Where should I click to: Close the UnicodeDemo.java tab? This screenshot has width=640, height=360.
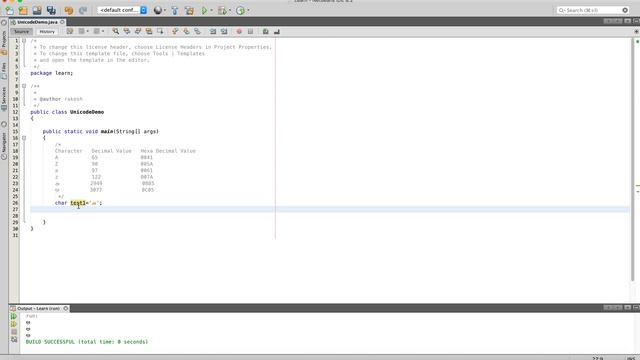(62, 22)
